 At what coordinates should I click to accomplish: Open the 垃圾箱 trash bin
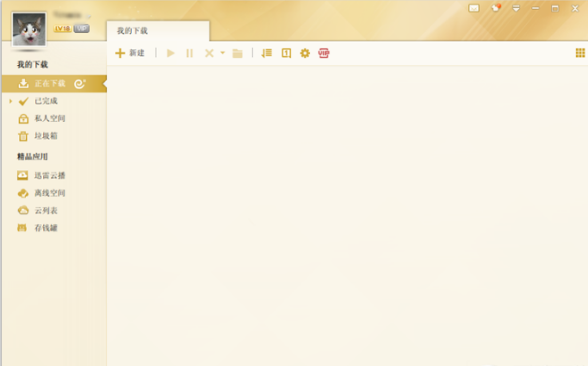[x=46, y=136]
